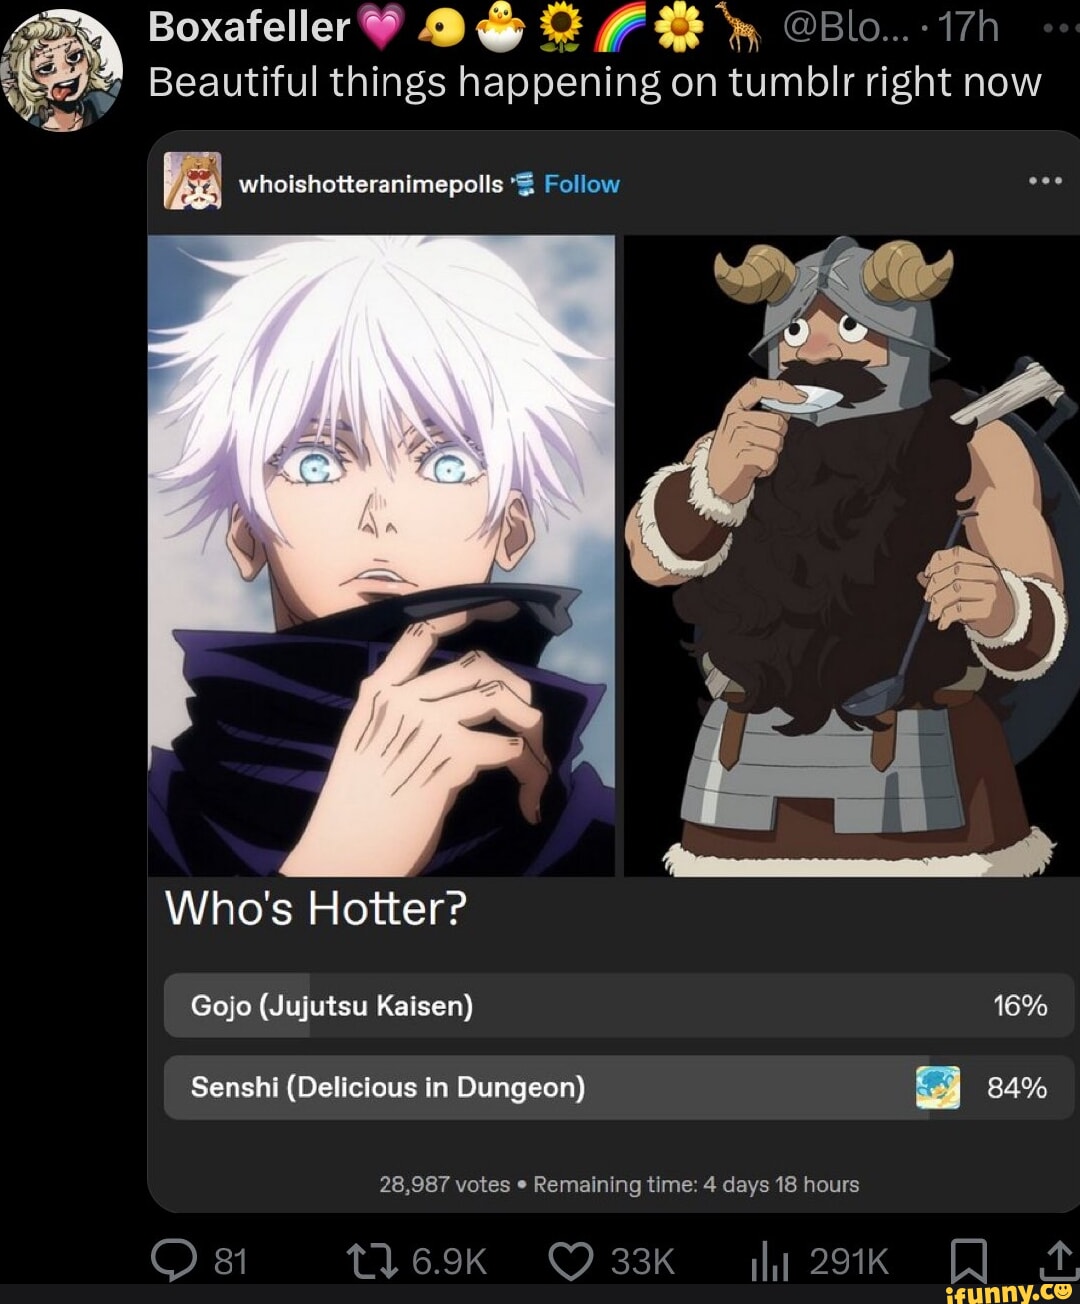Vote for Senshi (Delicious in Dungeon) option
This screenshot has height=1304, width=1080.
coord(619,1087)
